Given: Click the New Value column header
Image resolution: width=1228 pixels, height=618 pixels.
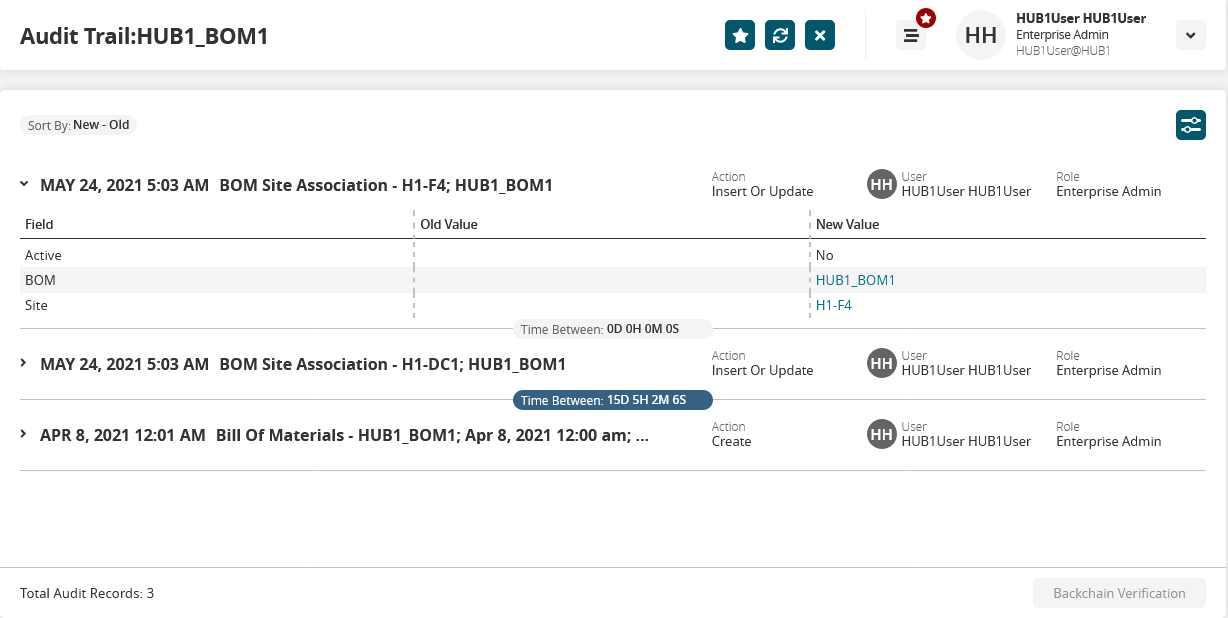Looking at the screenshot, I should (847, 224).
